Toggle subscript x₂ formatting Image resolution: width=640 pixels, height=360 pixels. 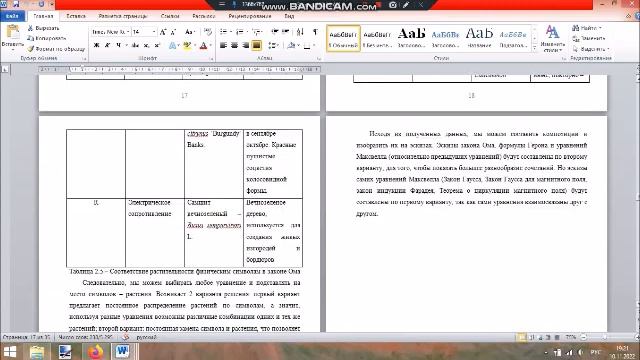pyautogui.click(x=147, y=45)
